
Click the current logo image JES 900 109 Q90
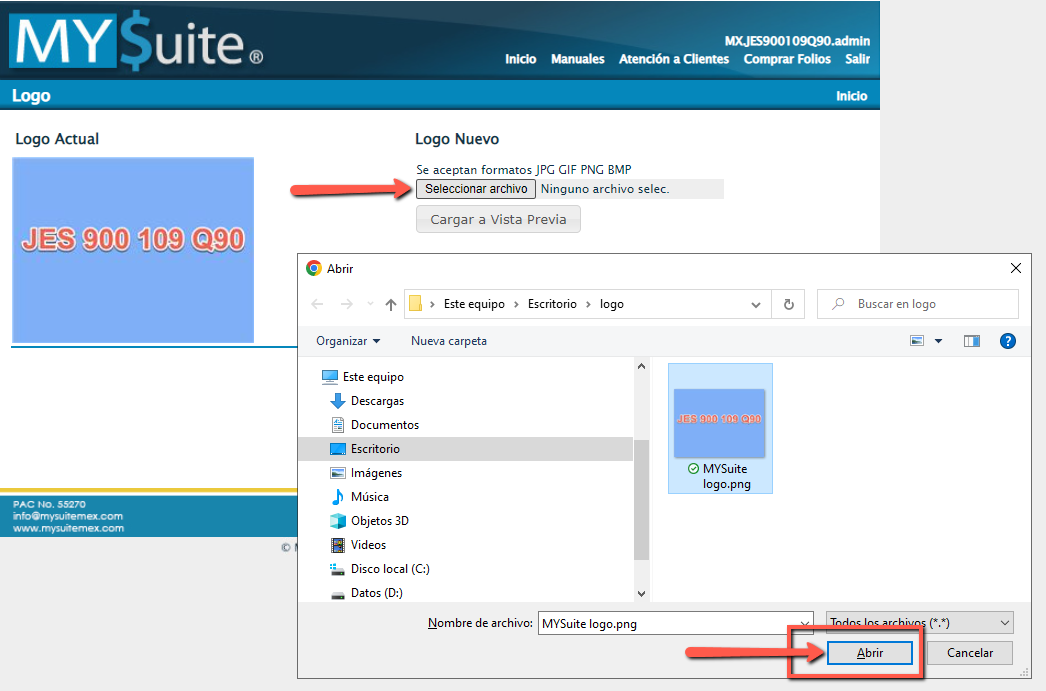(133, 250)
